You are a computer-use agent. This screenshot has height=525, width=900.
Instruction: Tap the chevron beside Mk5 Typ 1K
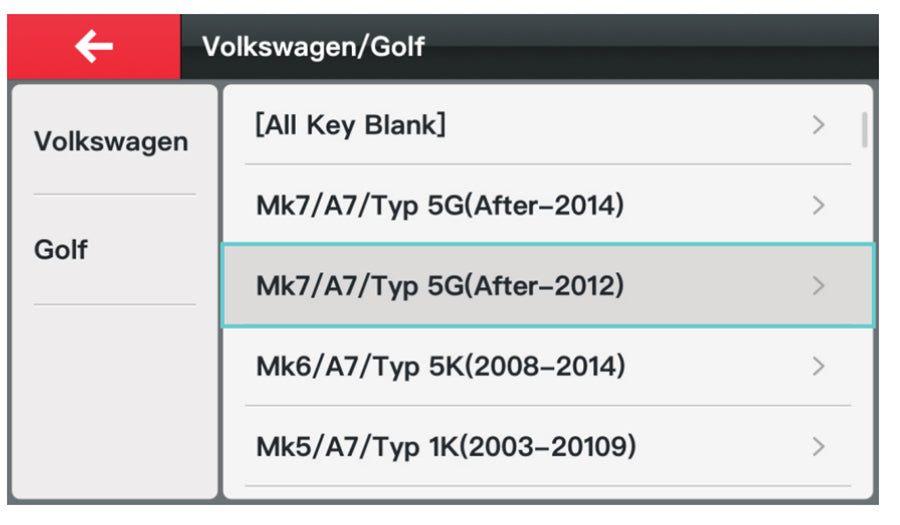pos(819,446)
